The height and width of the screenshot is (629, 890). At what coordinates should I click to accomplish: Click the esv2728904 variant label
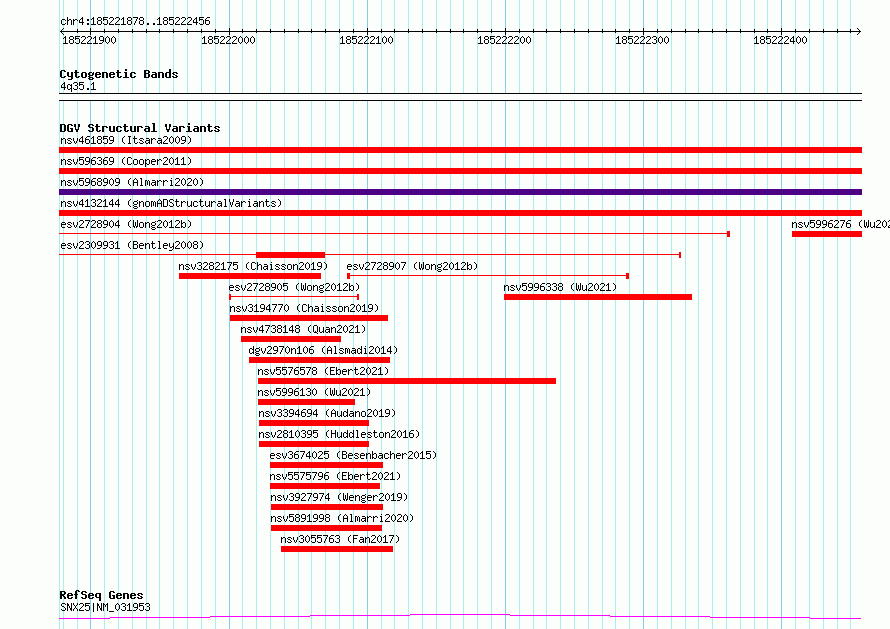[x=125, y=225]
